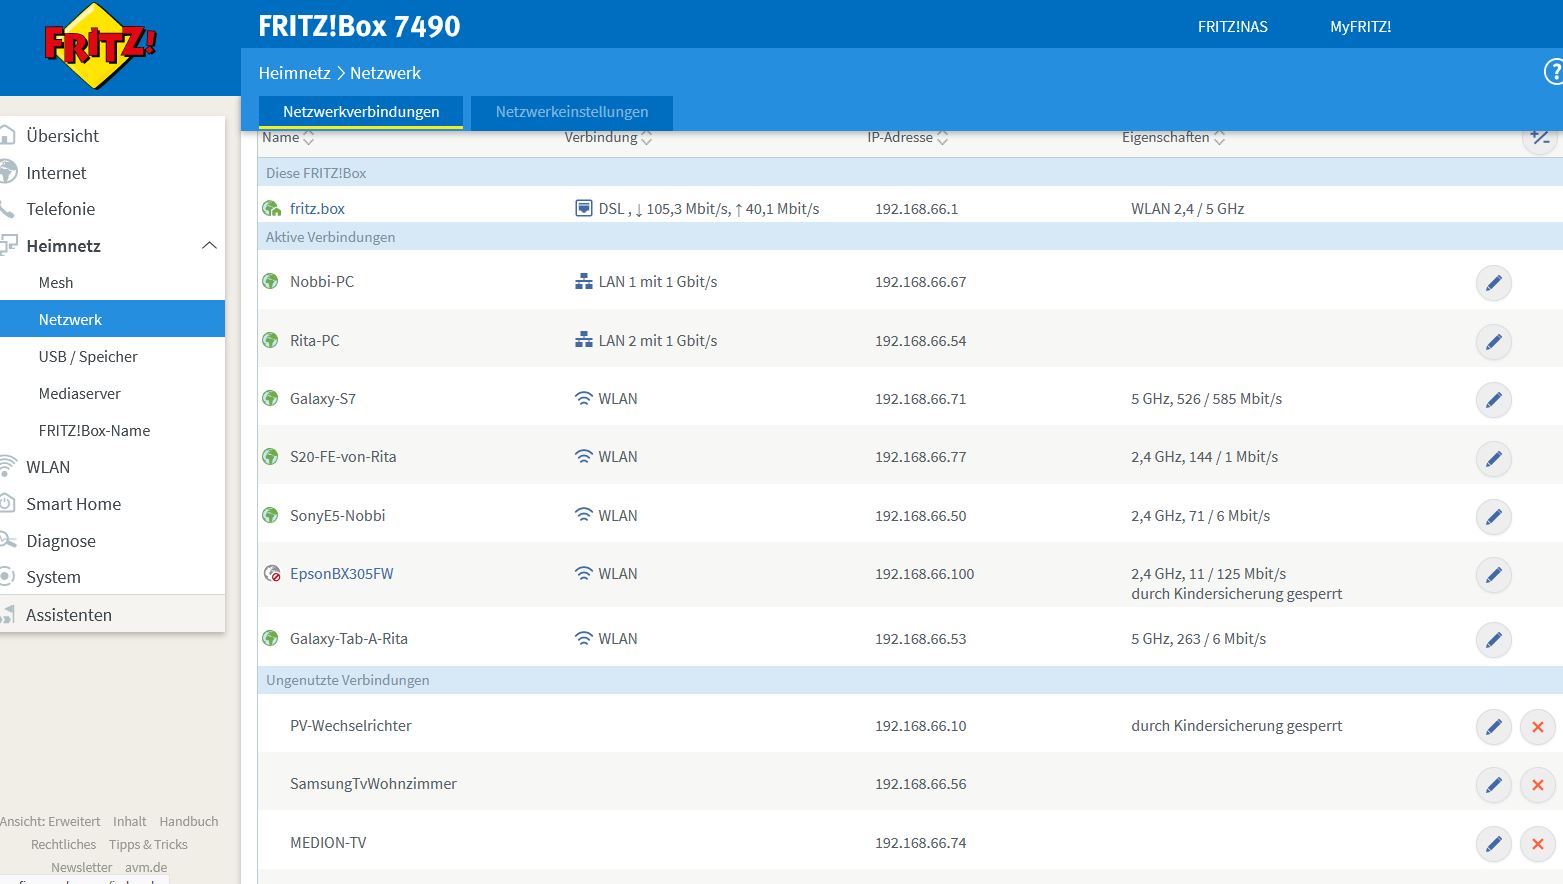This screenshot has height=884, width=1563.
Task: Edit the PV-Wechselrichter device entry
Action: (x=1493, y=727)
